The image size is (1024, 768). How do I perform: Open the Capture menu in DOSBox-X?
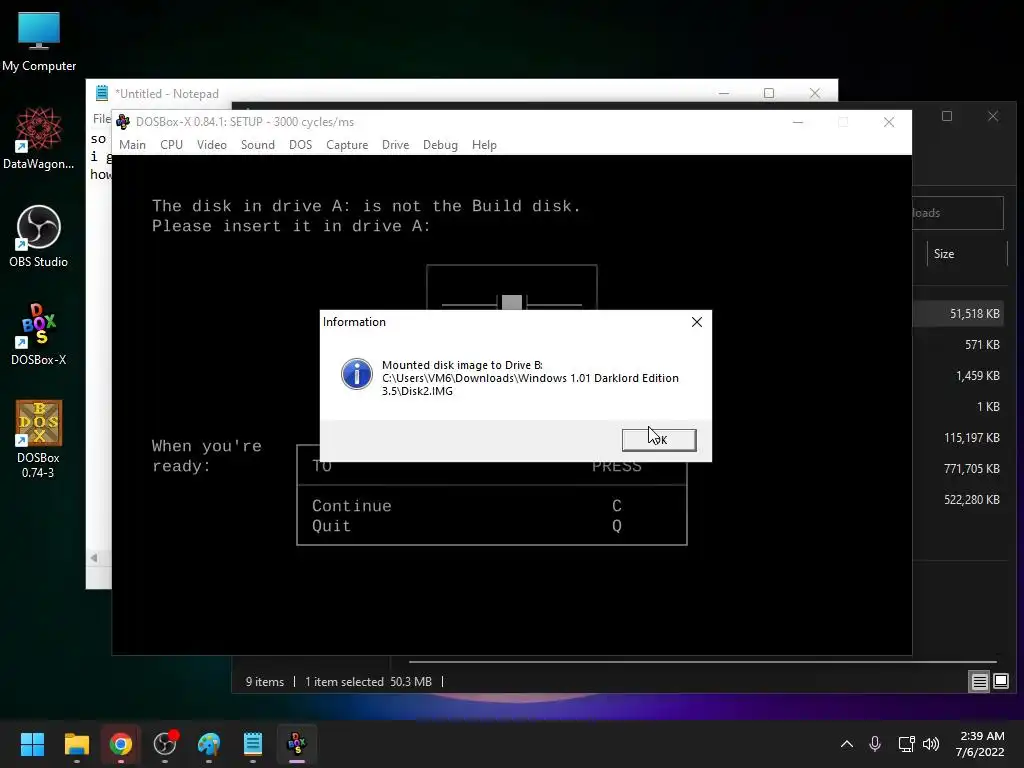coord(347,145)
